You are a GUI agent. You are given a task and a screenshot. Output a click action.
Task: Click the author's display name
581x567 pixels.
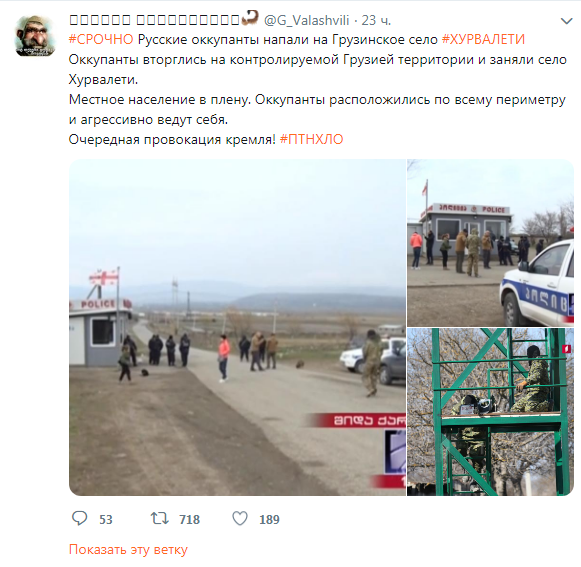(155, 20)
